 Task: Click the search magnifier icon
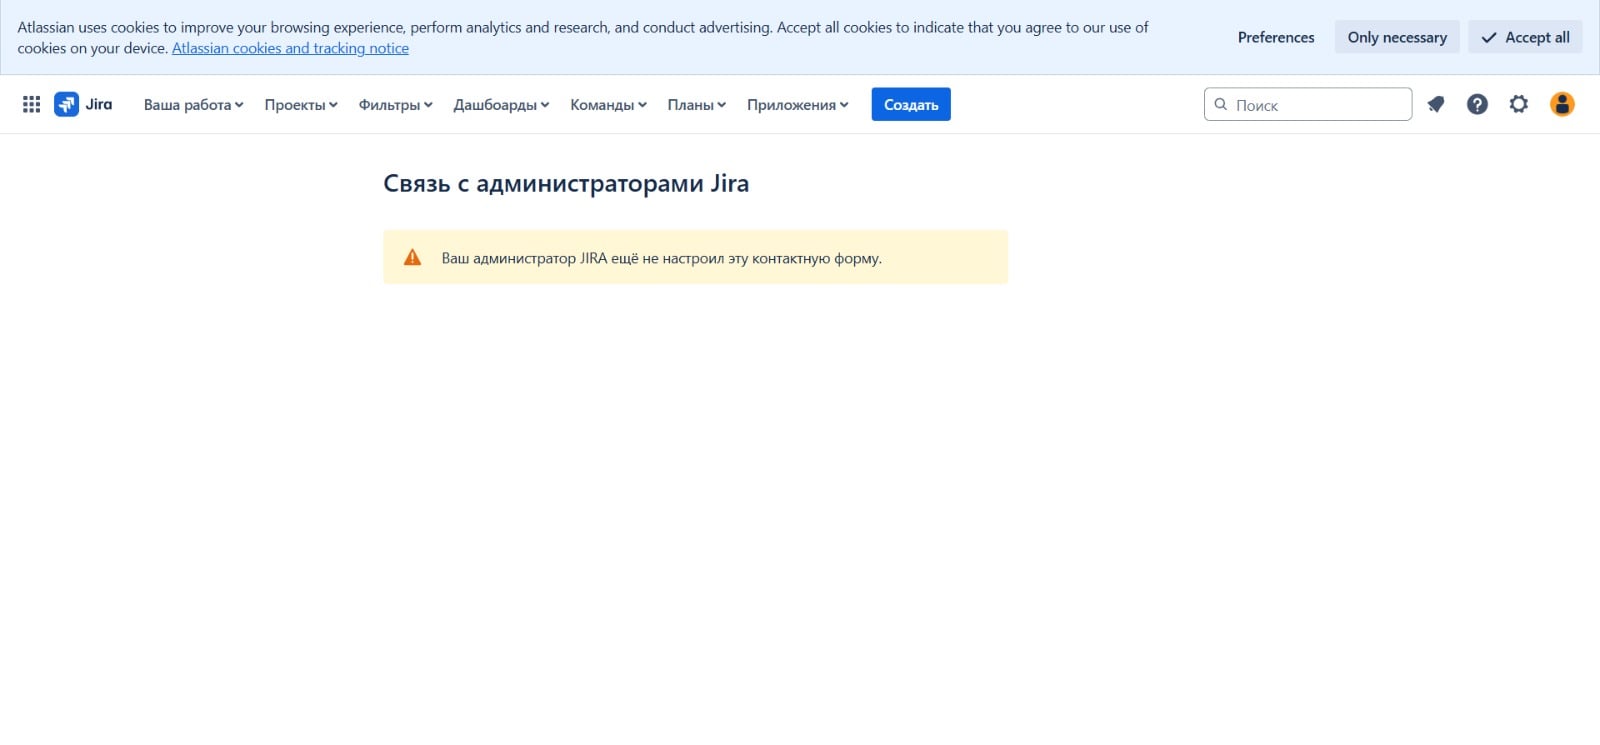click(x=1221, y=104)
